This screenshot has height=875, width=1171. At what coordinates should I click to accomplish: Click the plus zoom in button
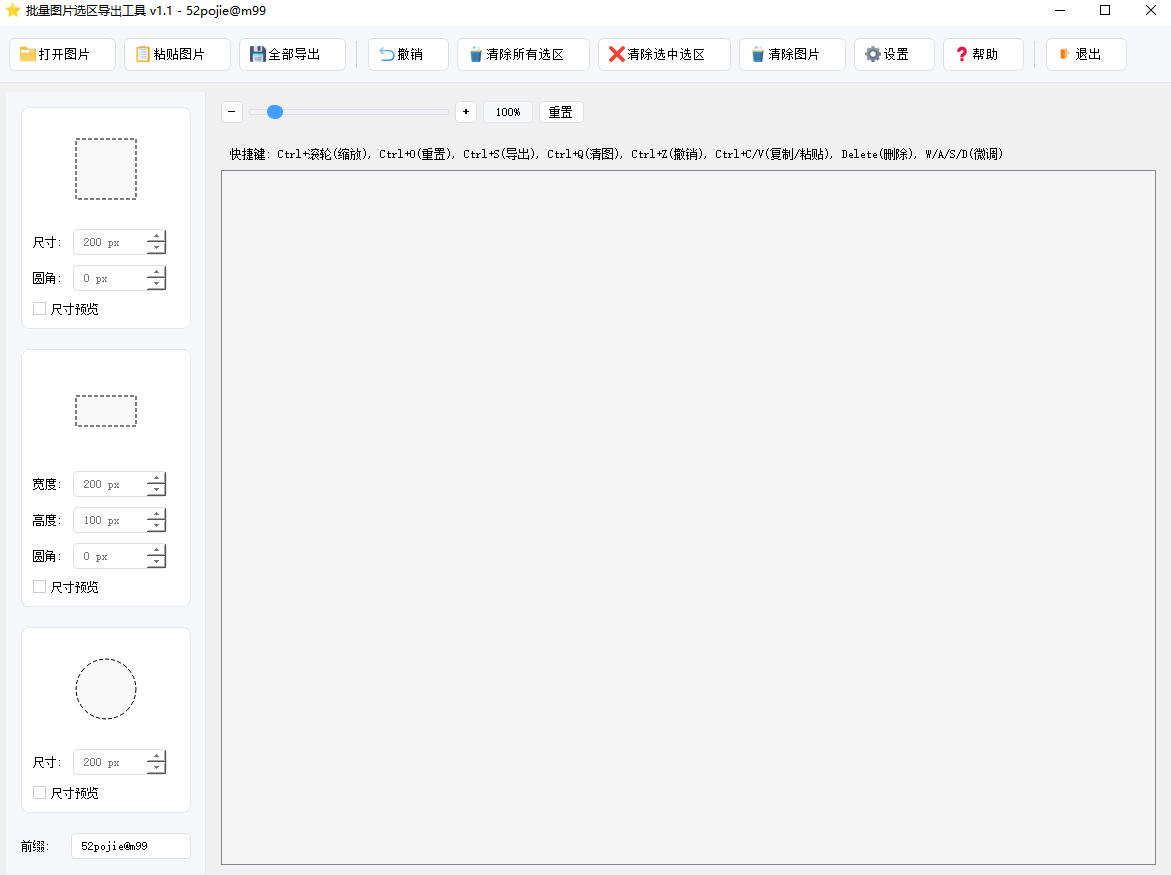[x=465, y=112]
